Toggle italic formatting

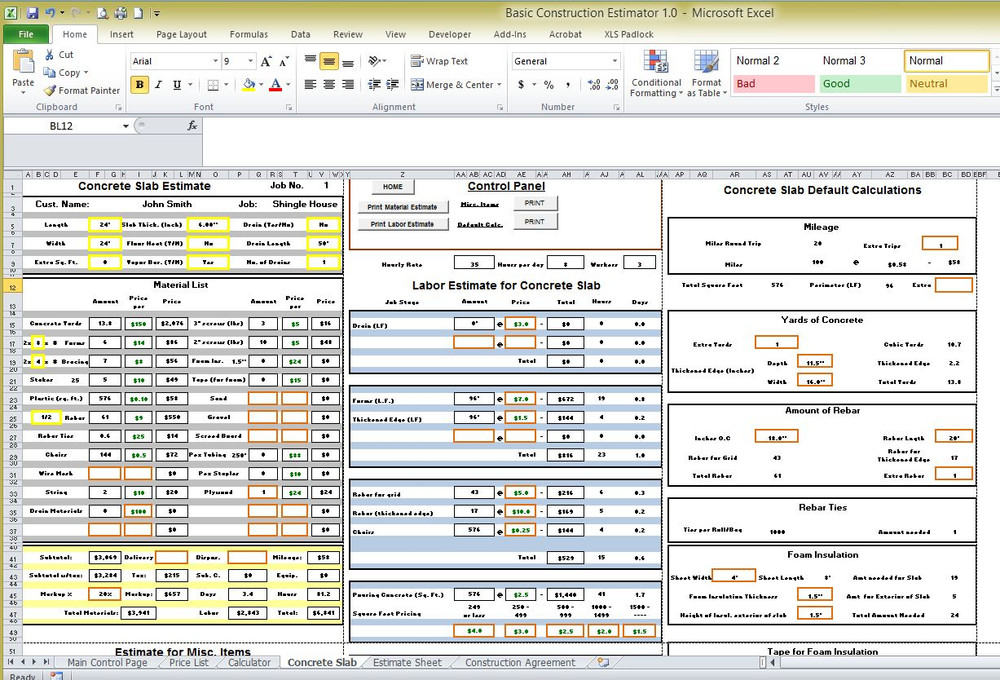tap(157, 85)
